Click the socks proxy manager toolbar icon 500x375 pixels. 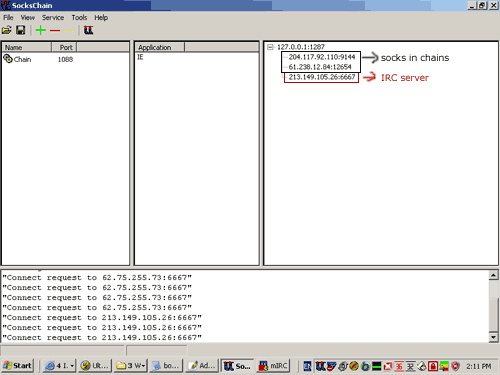88,30
